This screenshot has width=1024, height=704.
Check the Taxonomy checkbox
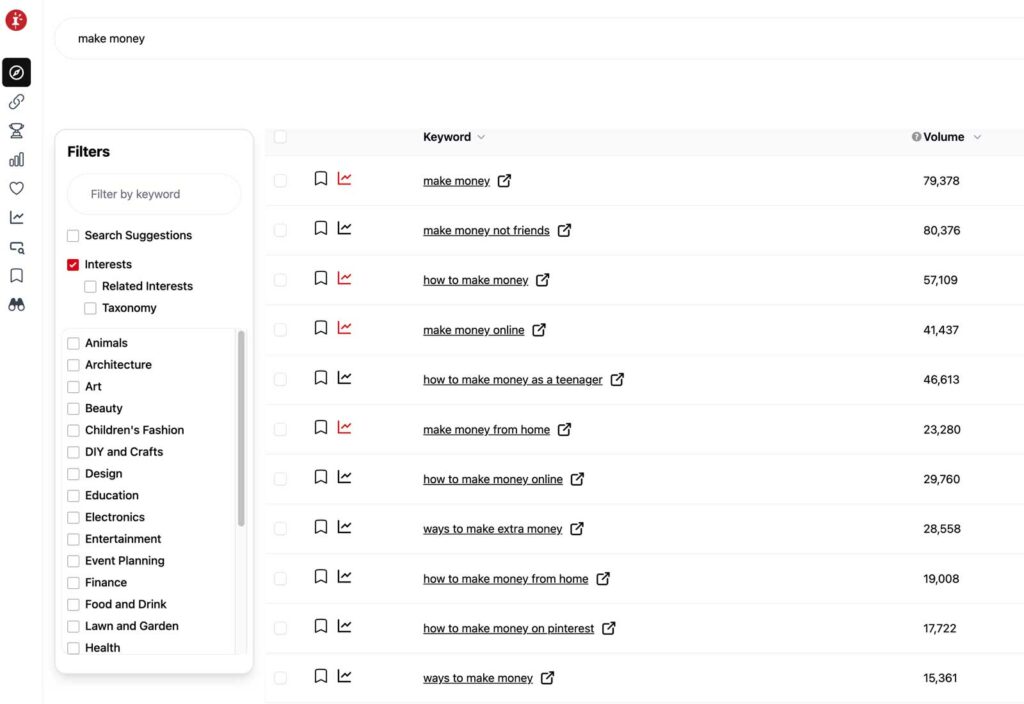(x=90, y=308)
